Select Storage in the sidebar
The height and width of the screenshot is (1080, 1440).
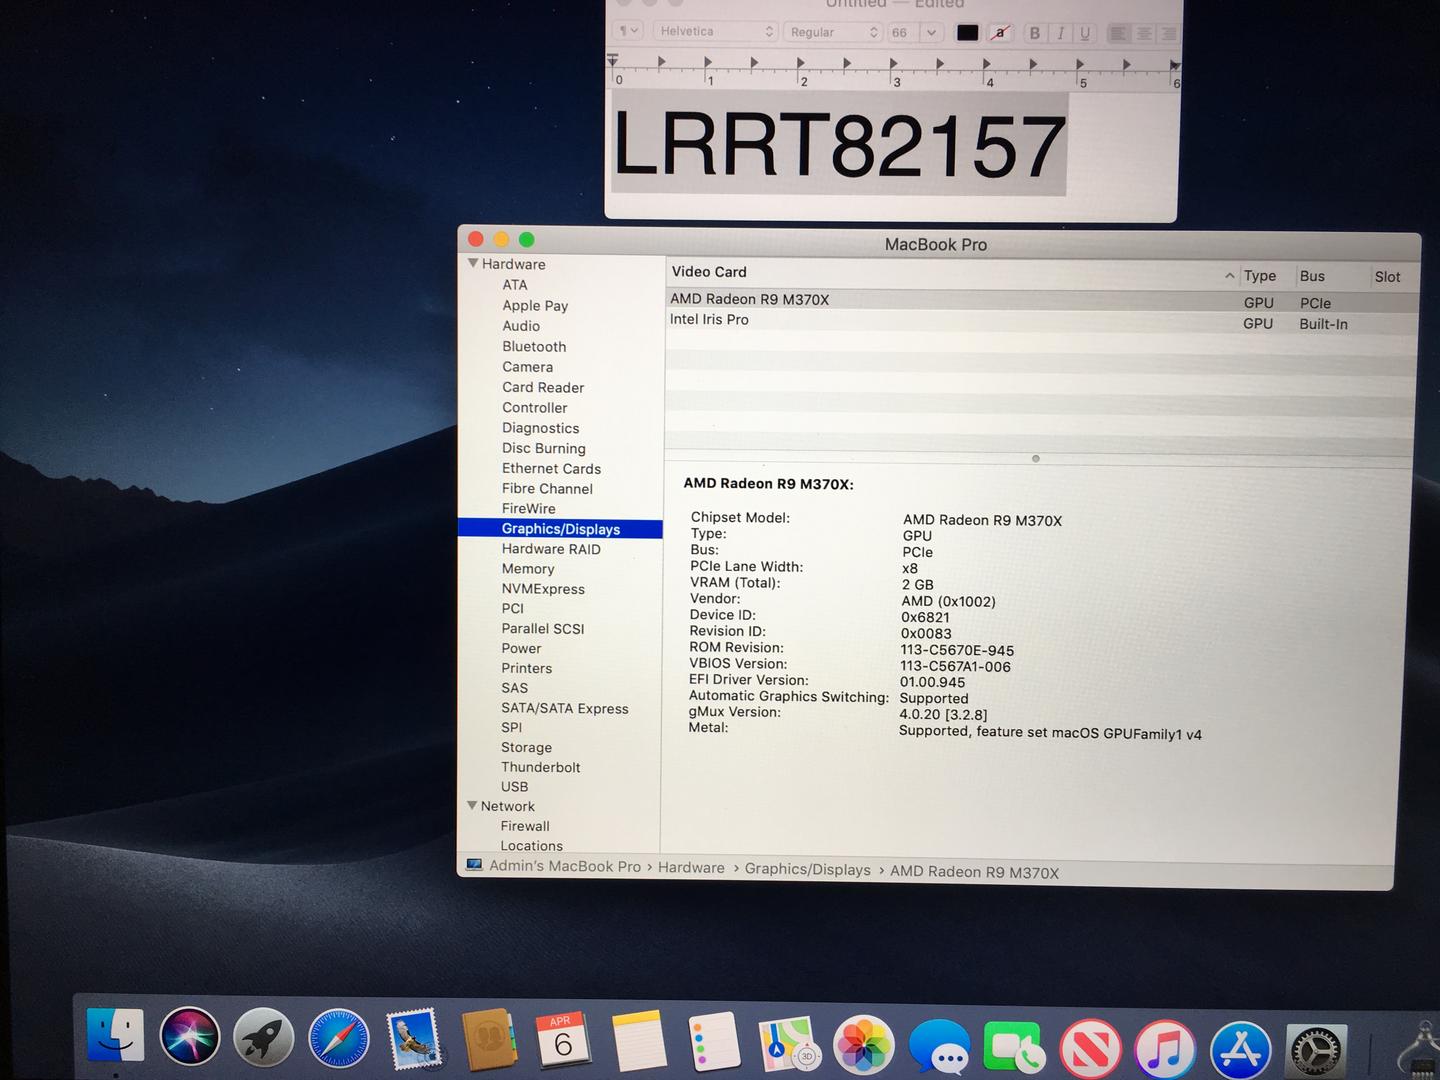pyautogui.click(x=526, y=747)
